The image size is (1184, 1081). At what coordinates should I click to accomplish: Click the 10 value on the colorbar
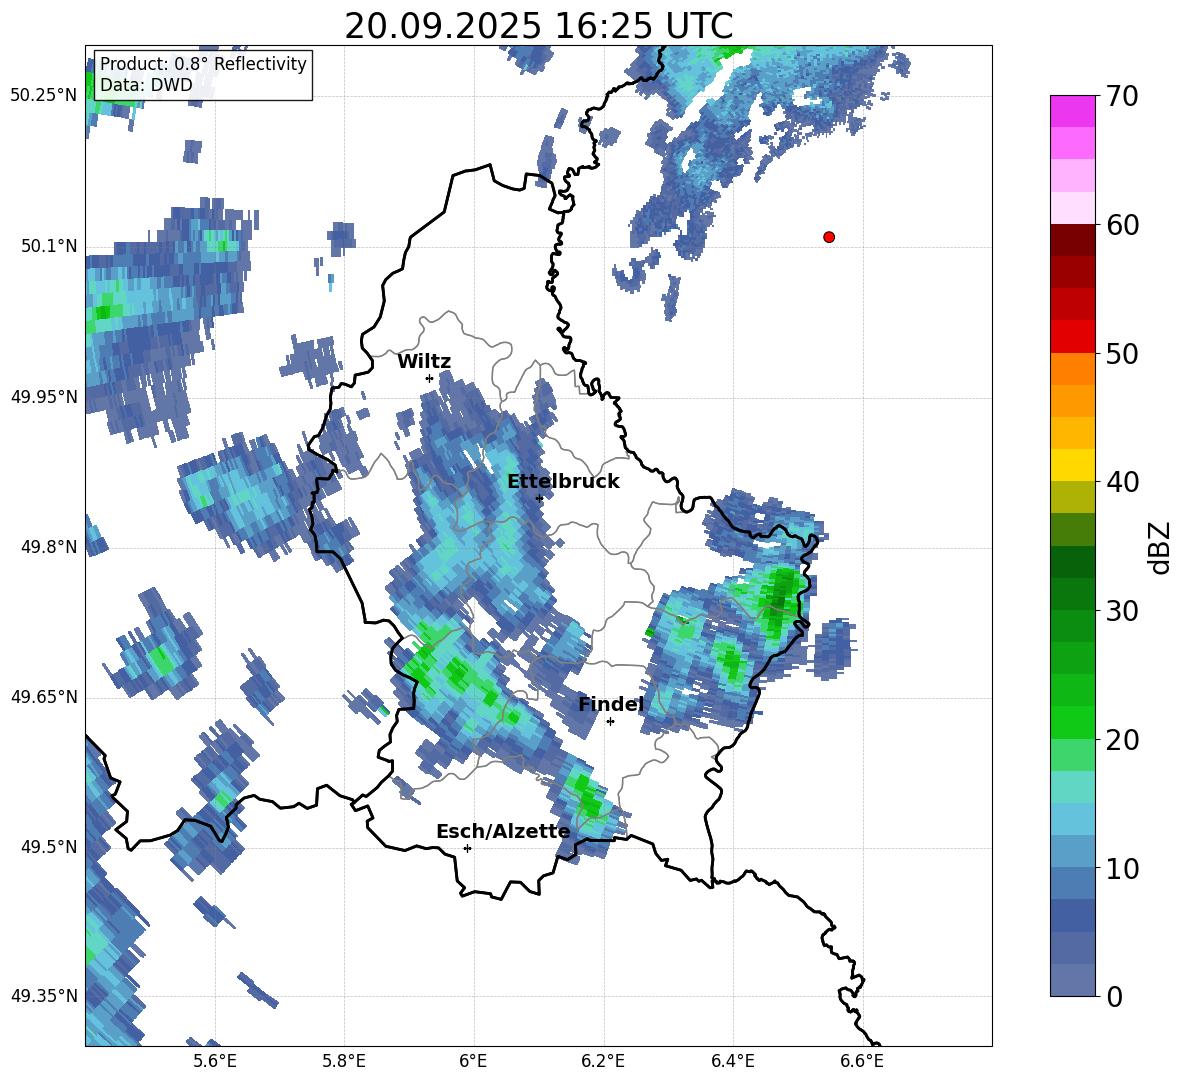pyautogui.click(x=1122, y=868)
